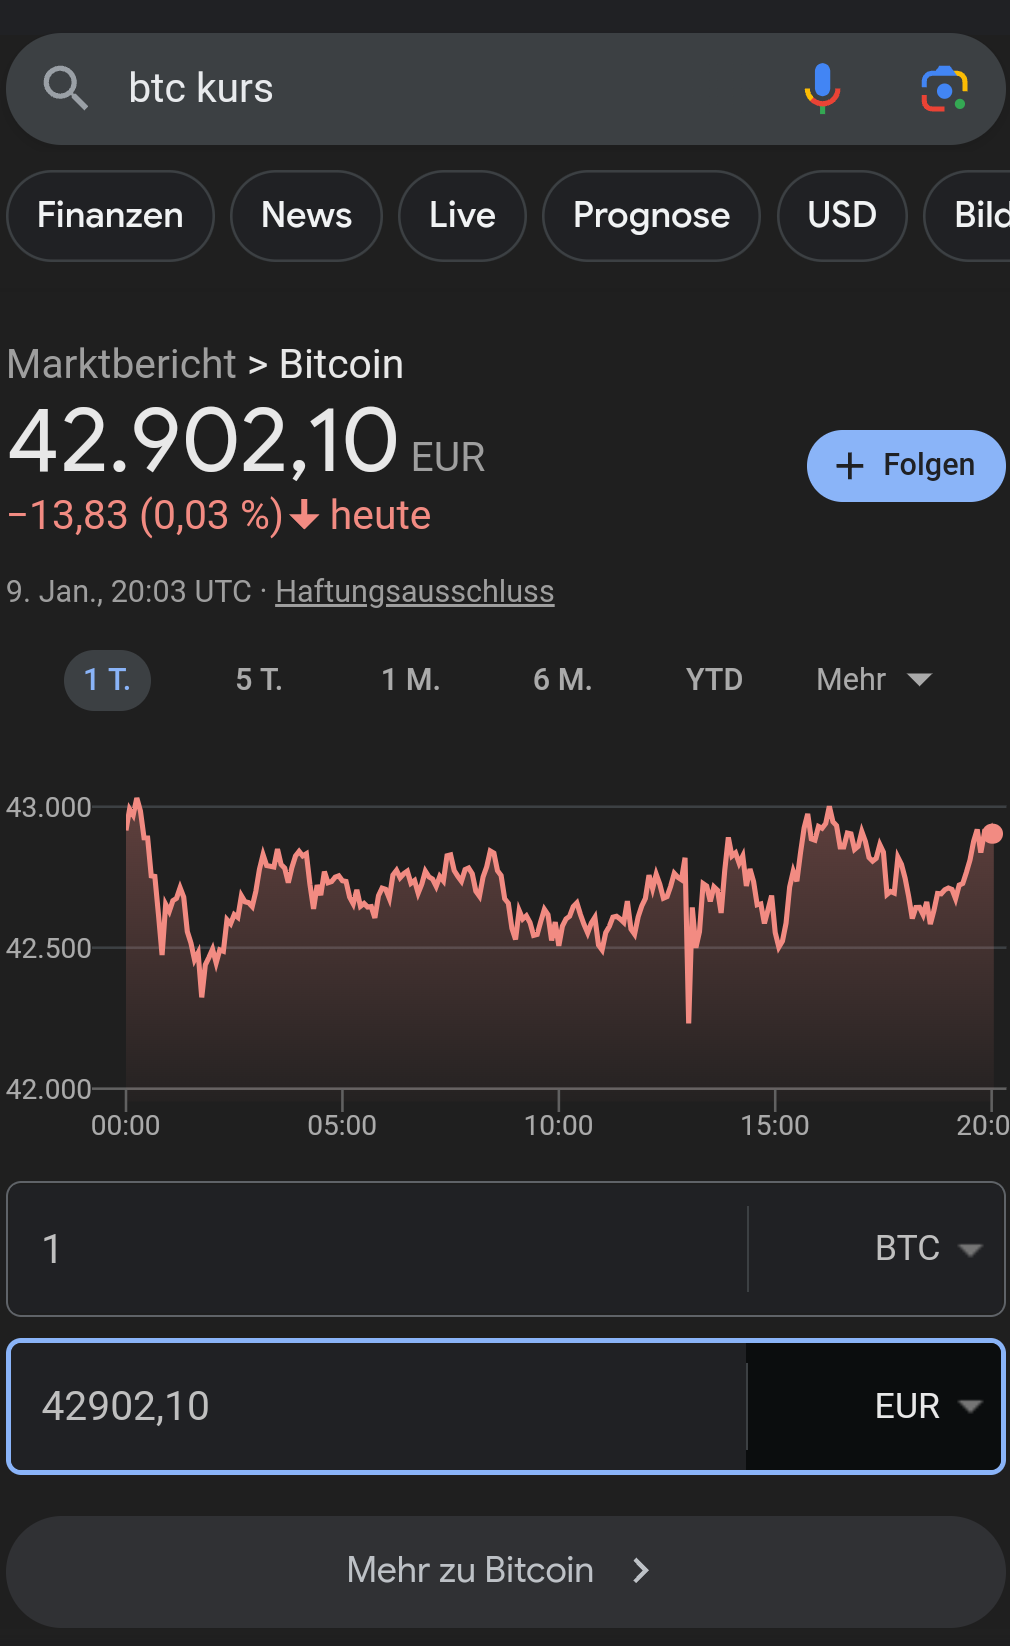Viewport: 1010px width, 1646px height.
Task: Select the Prognose filter chip
Action: pyautogui.click(x=651, y=216)
